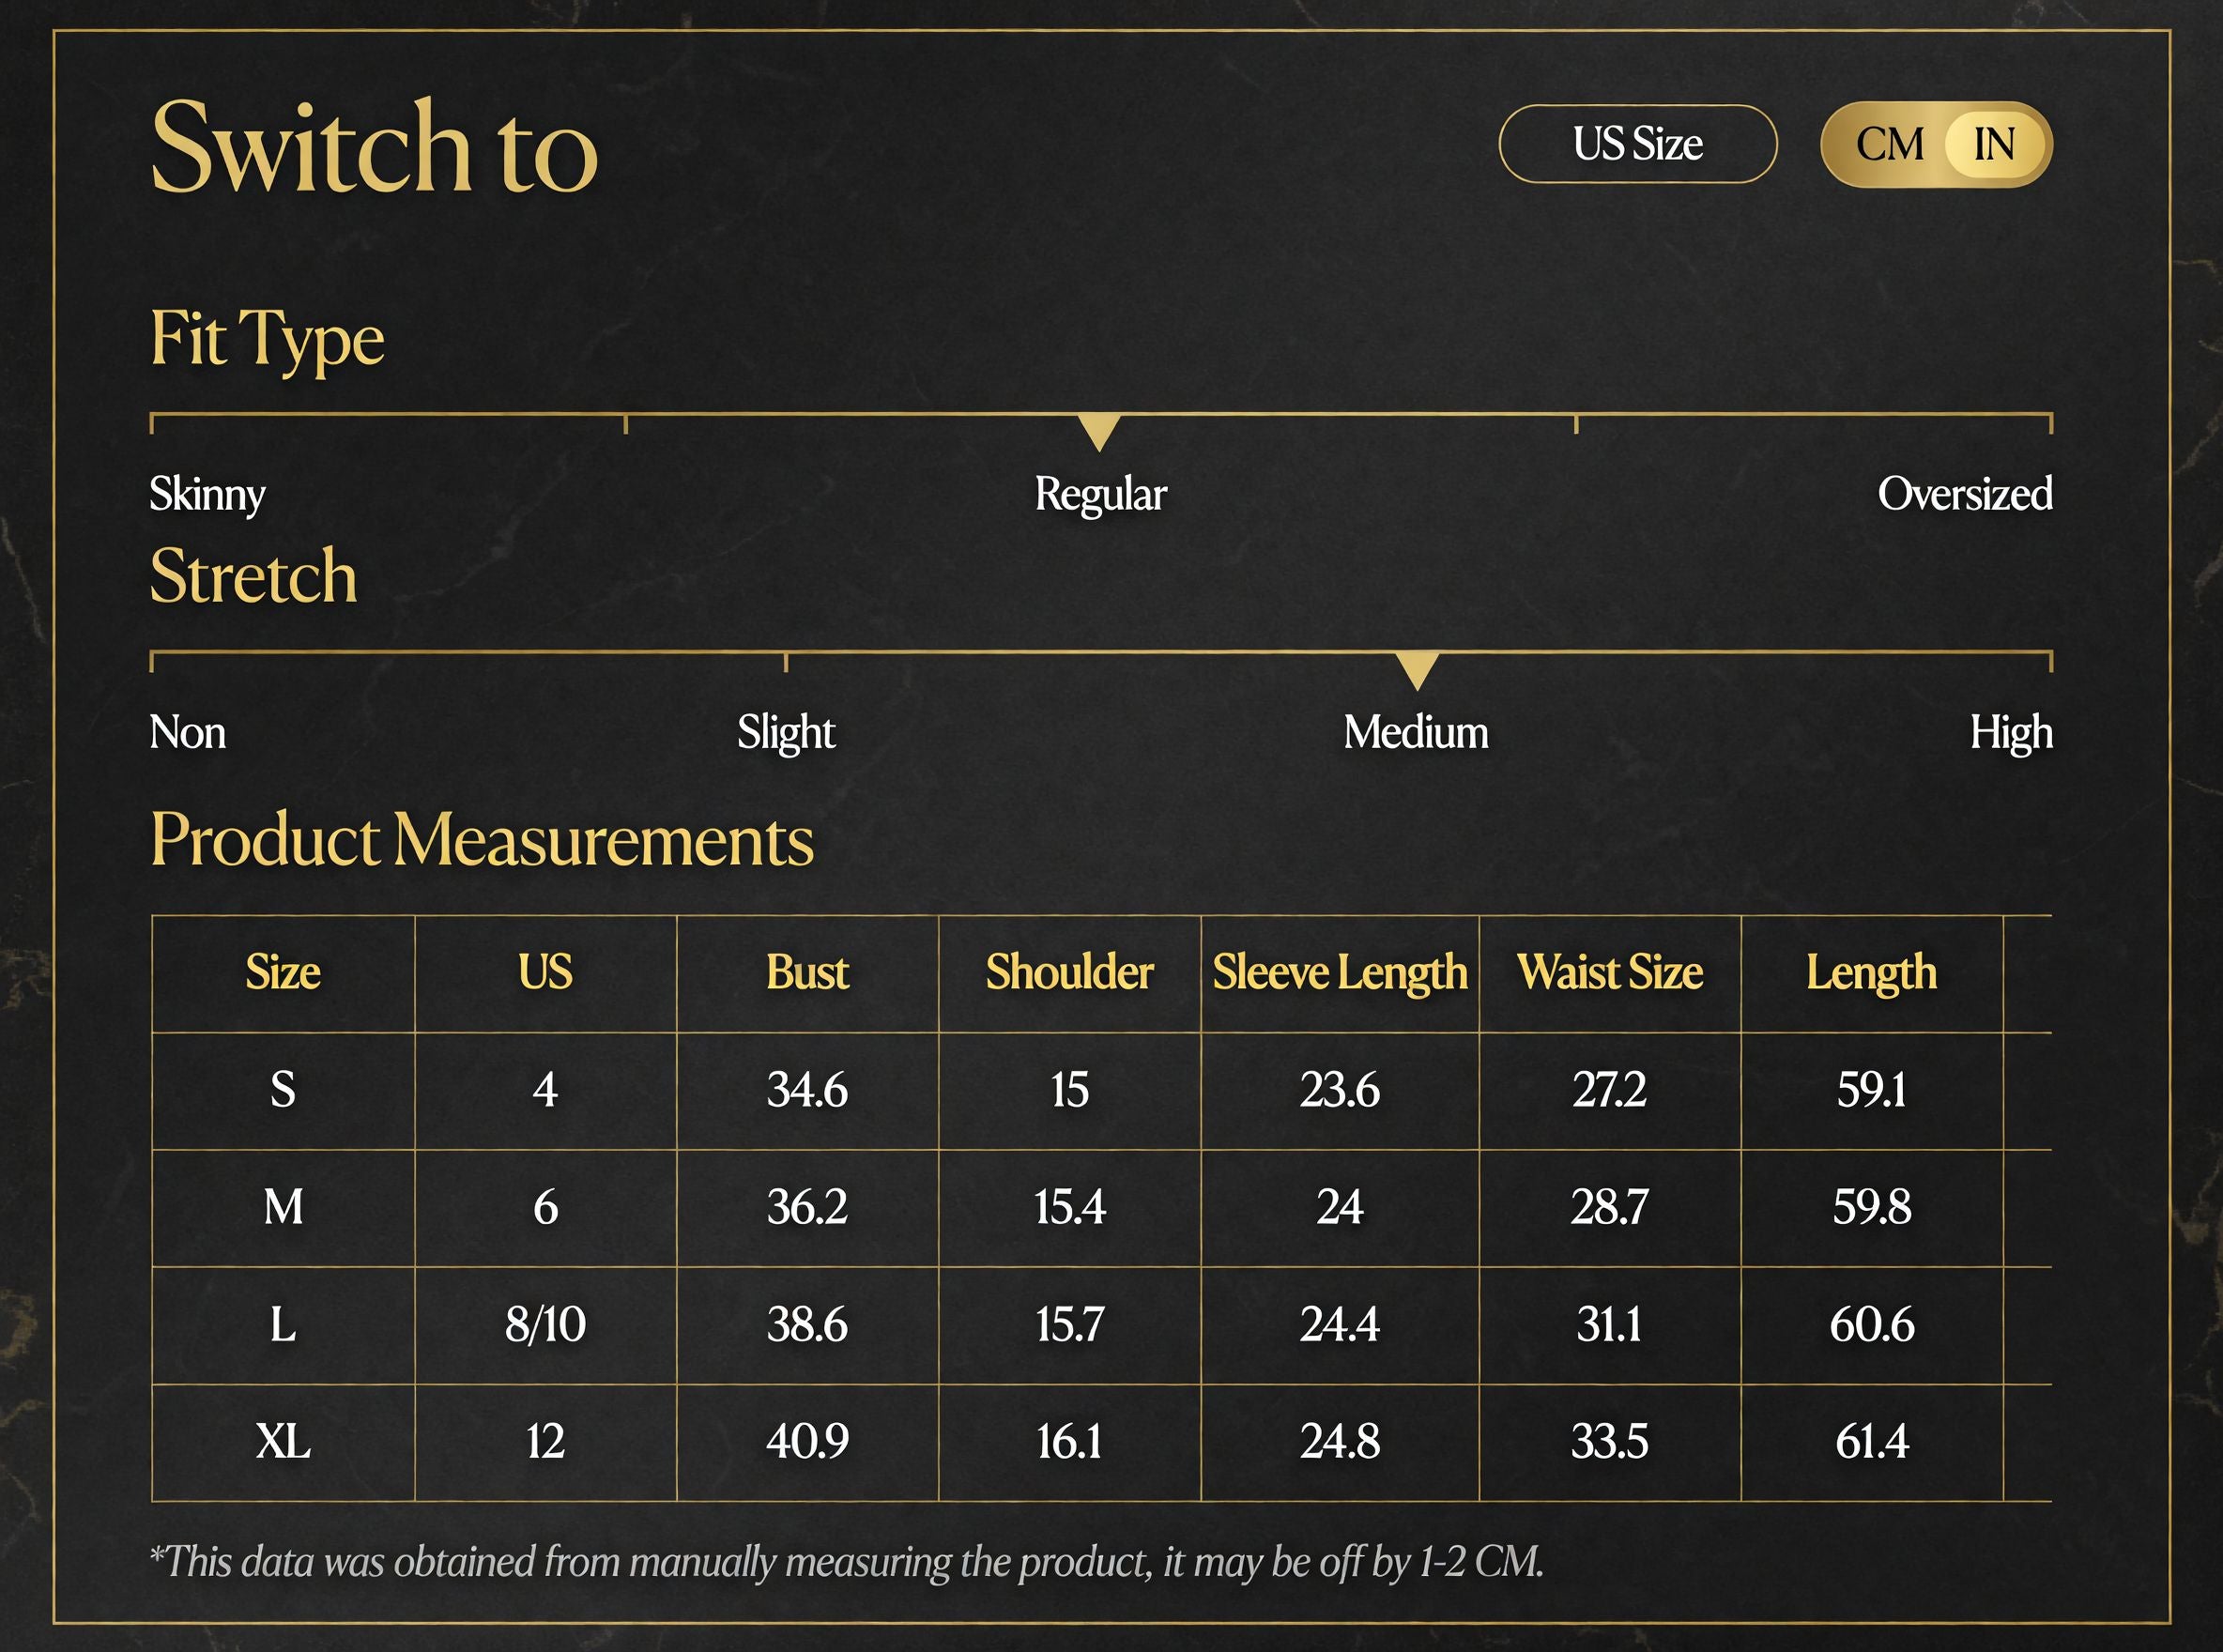The height and width of the screenshot is (1652, 2223).
Task: Click the Product Measurements heading
Action: click(x=482, y=839)
